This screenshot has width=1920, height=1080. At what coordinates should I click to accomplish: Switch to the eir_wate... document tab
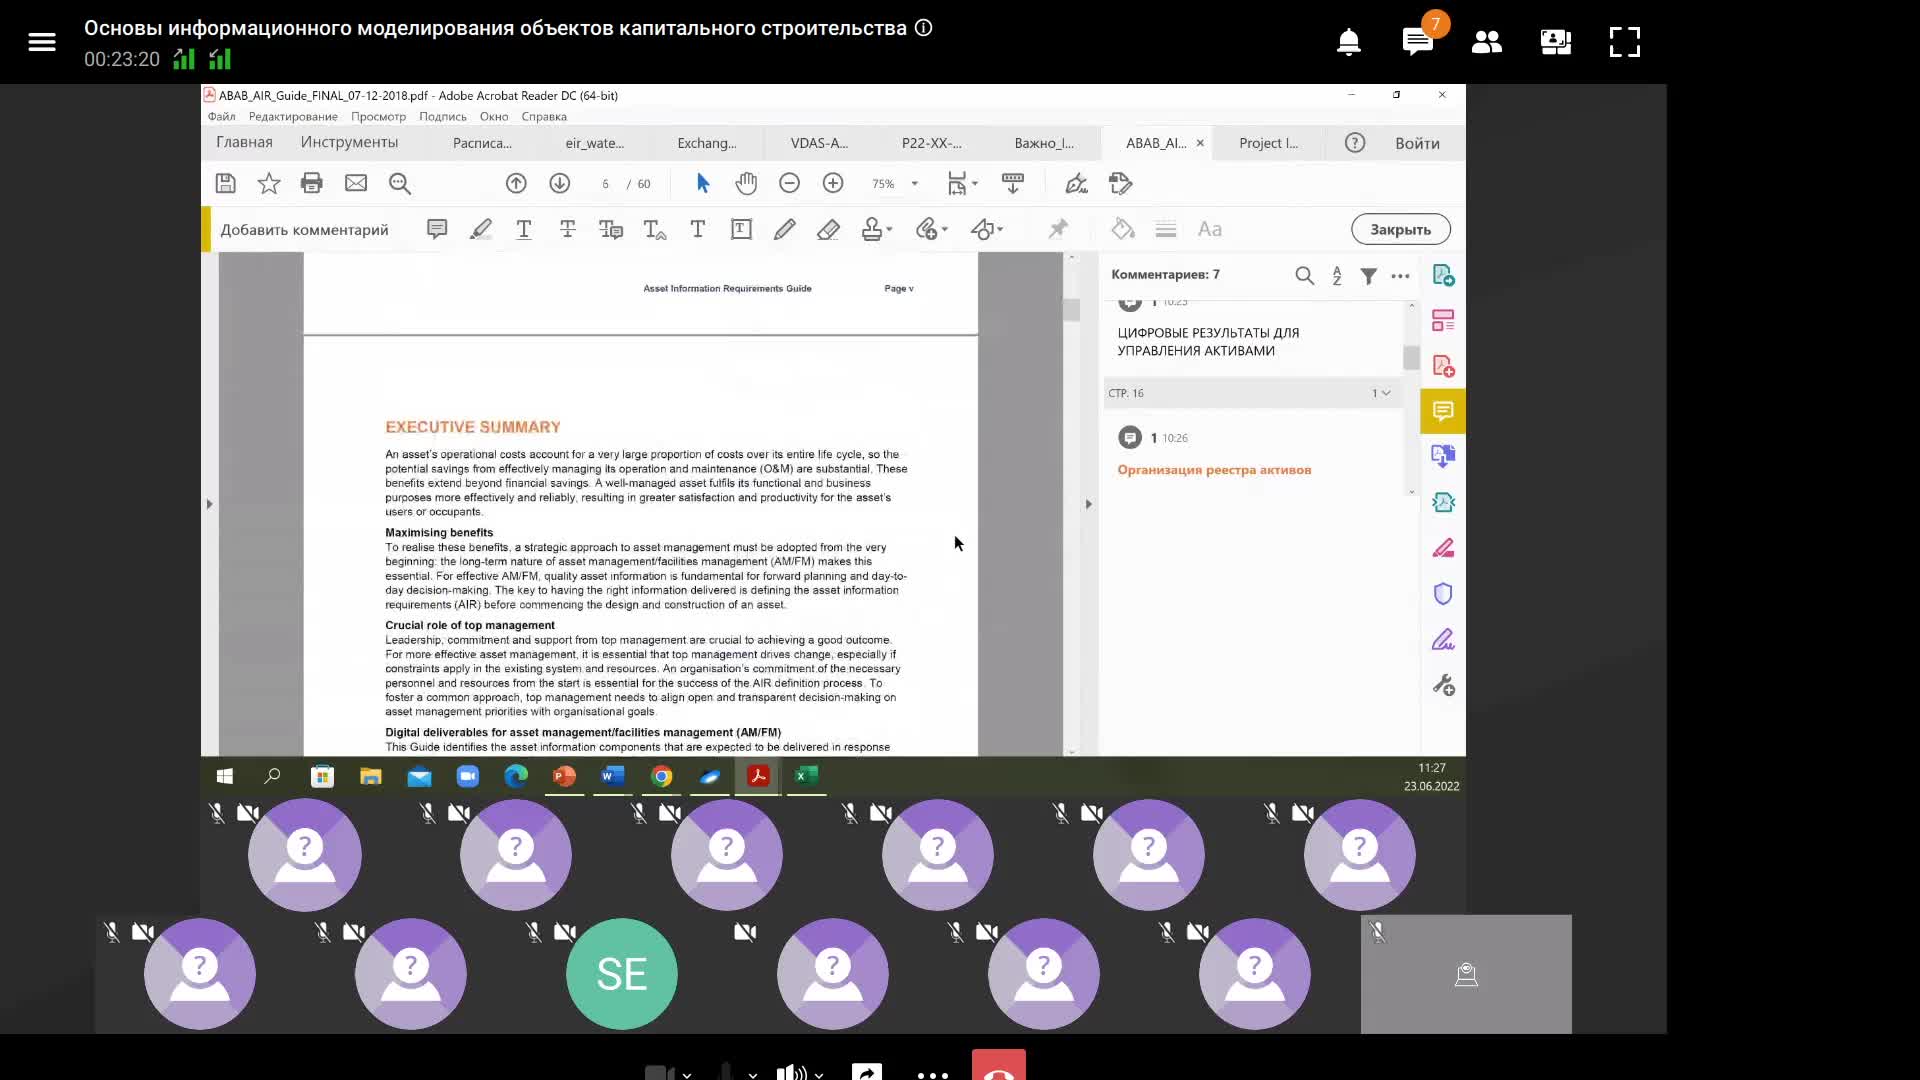coord(595,143)
